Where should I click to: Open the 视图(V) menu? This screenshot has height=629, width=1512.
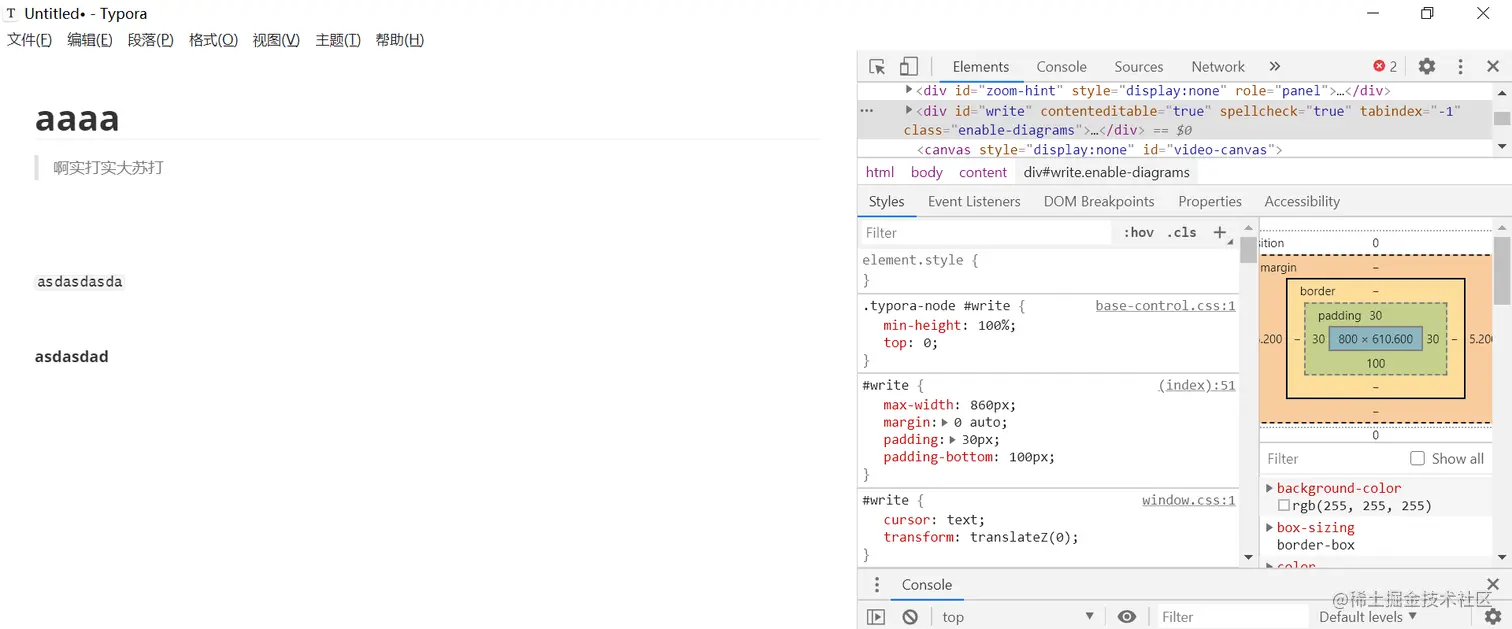pyautogui.click(x=276, y=40)
